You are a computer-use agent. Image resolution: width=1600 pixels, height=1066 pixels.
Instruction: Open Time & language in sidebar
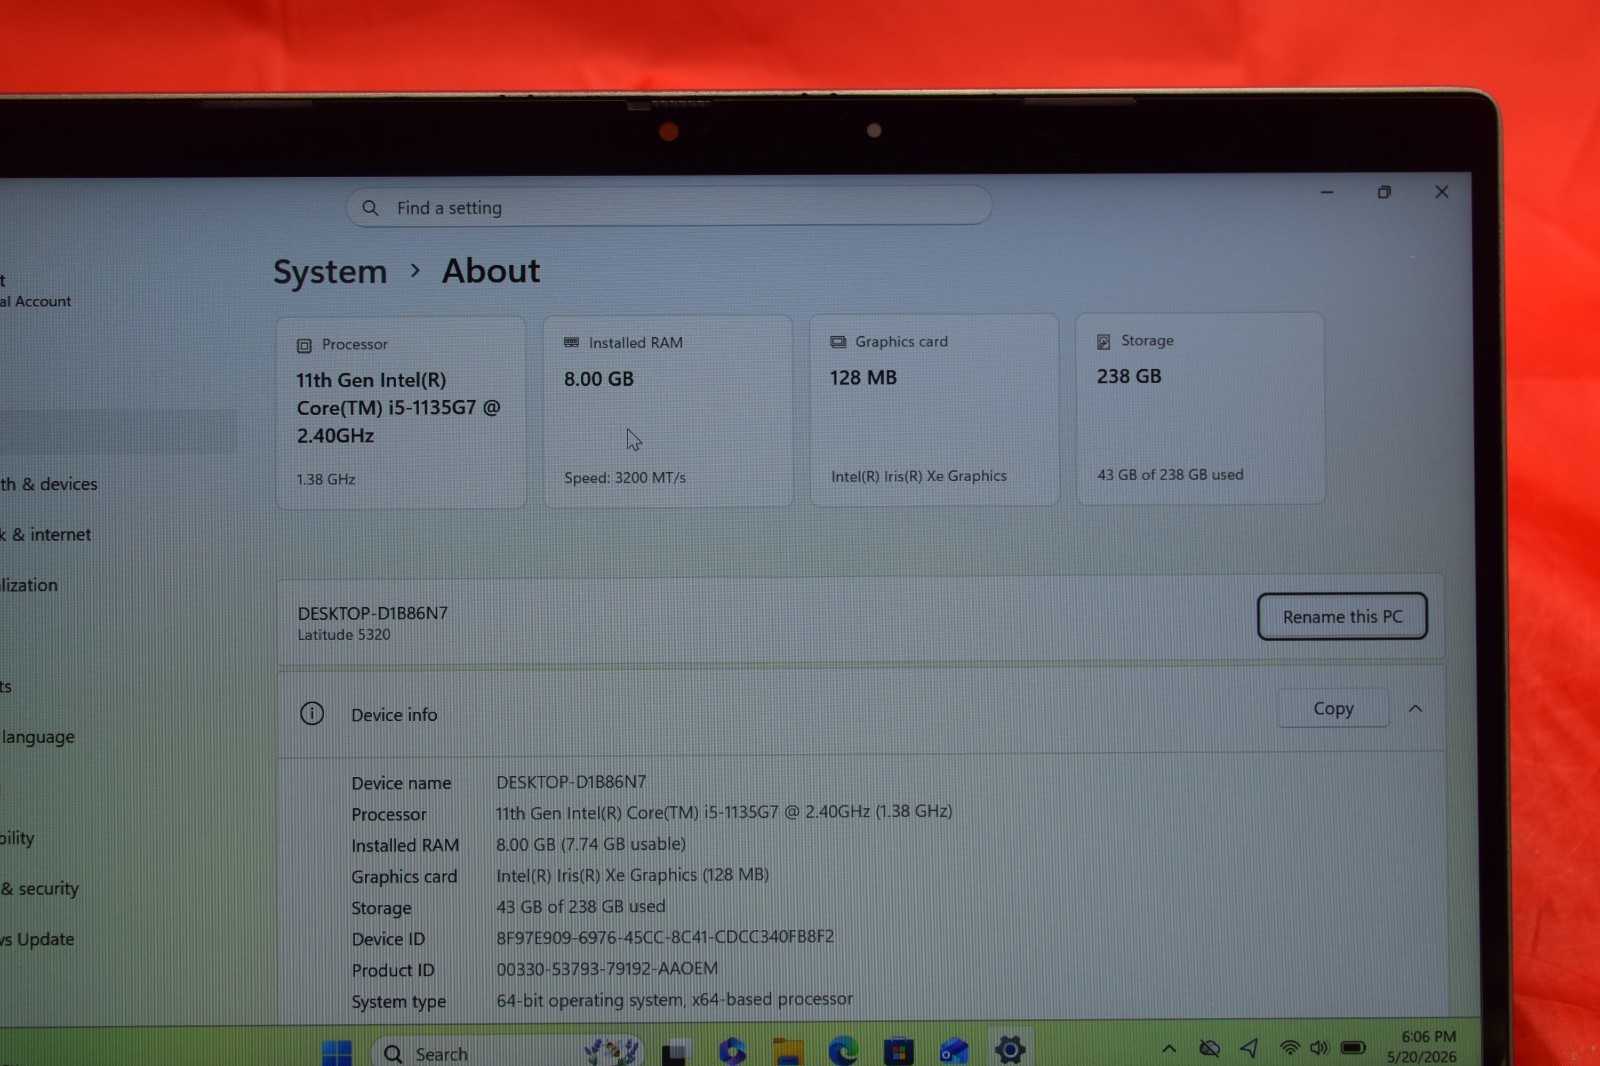(x=38, y=737)
